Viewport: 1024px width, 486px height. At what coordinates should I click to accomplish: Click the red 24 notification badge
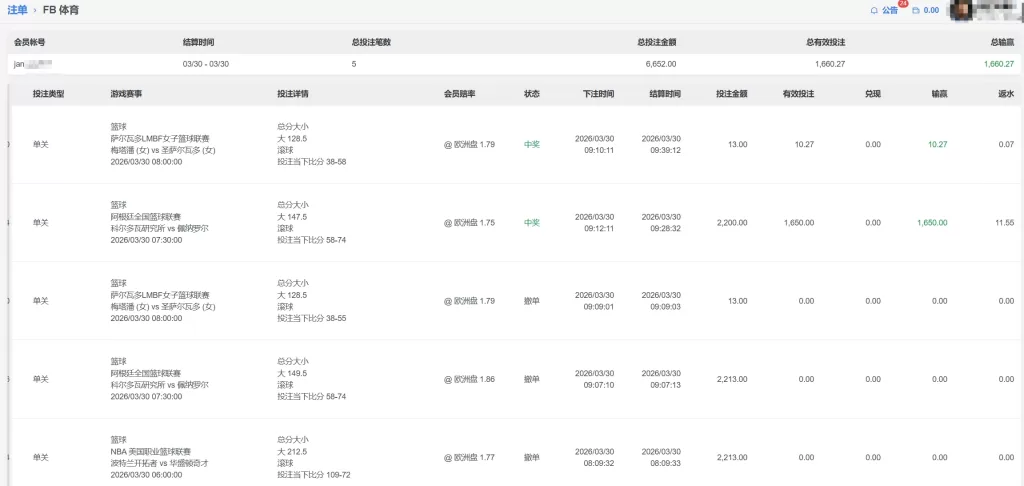click(902, 4)
